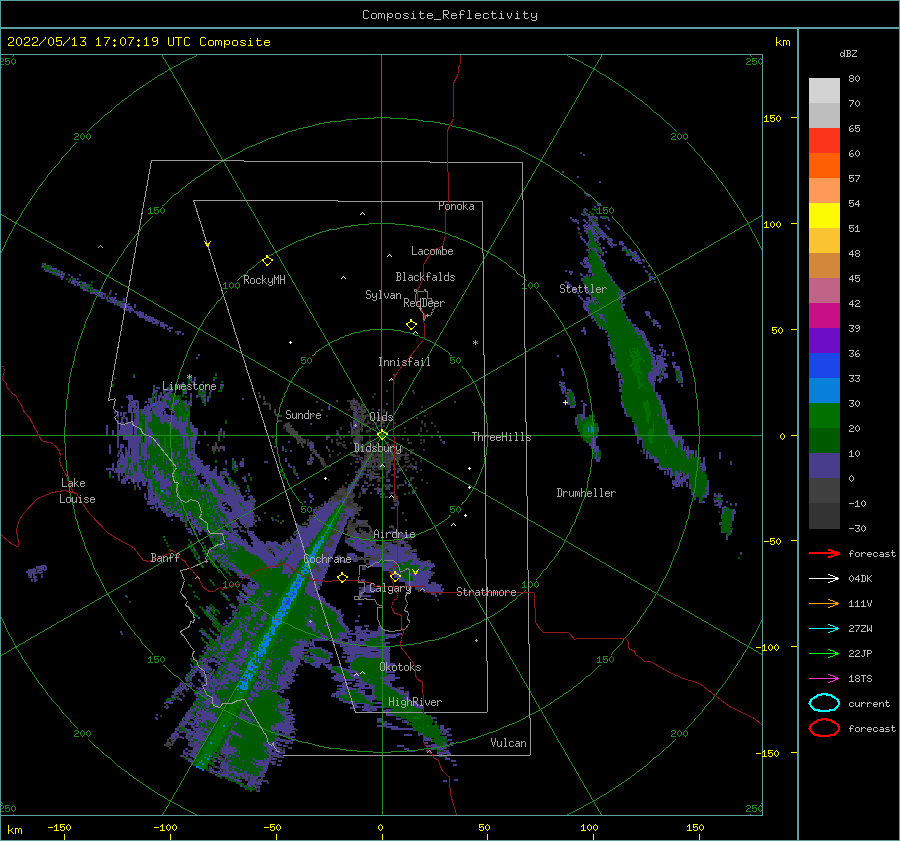Click the -150 tick on bottom km axis
The width and height of the screenshot is (900, 841).
pos(59,827)
